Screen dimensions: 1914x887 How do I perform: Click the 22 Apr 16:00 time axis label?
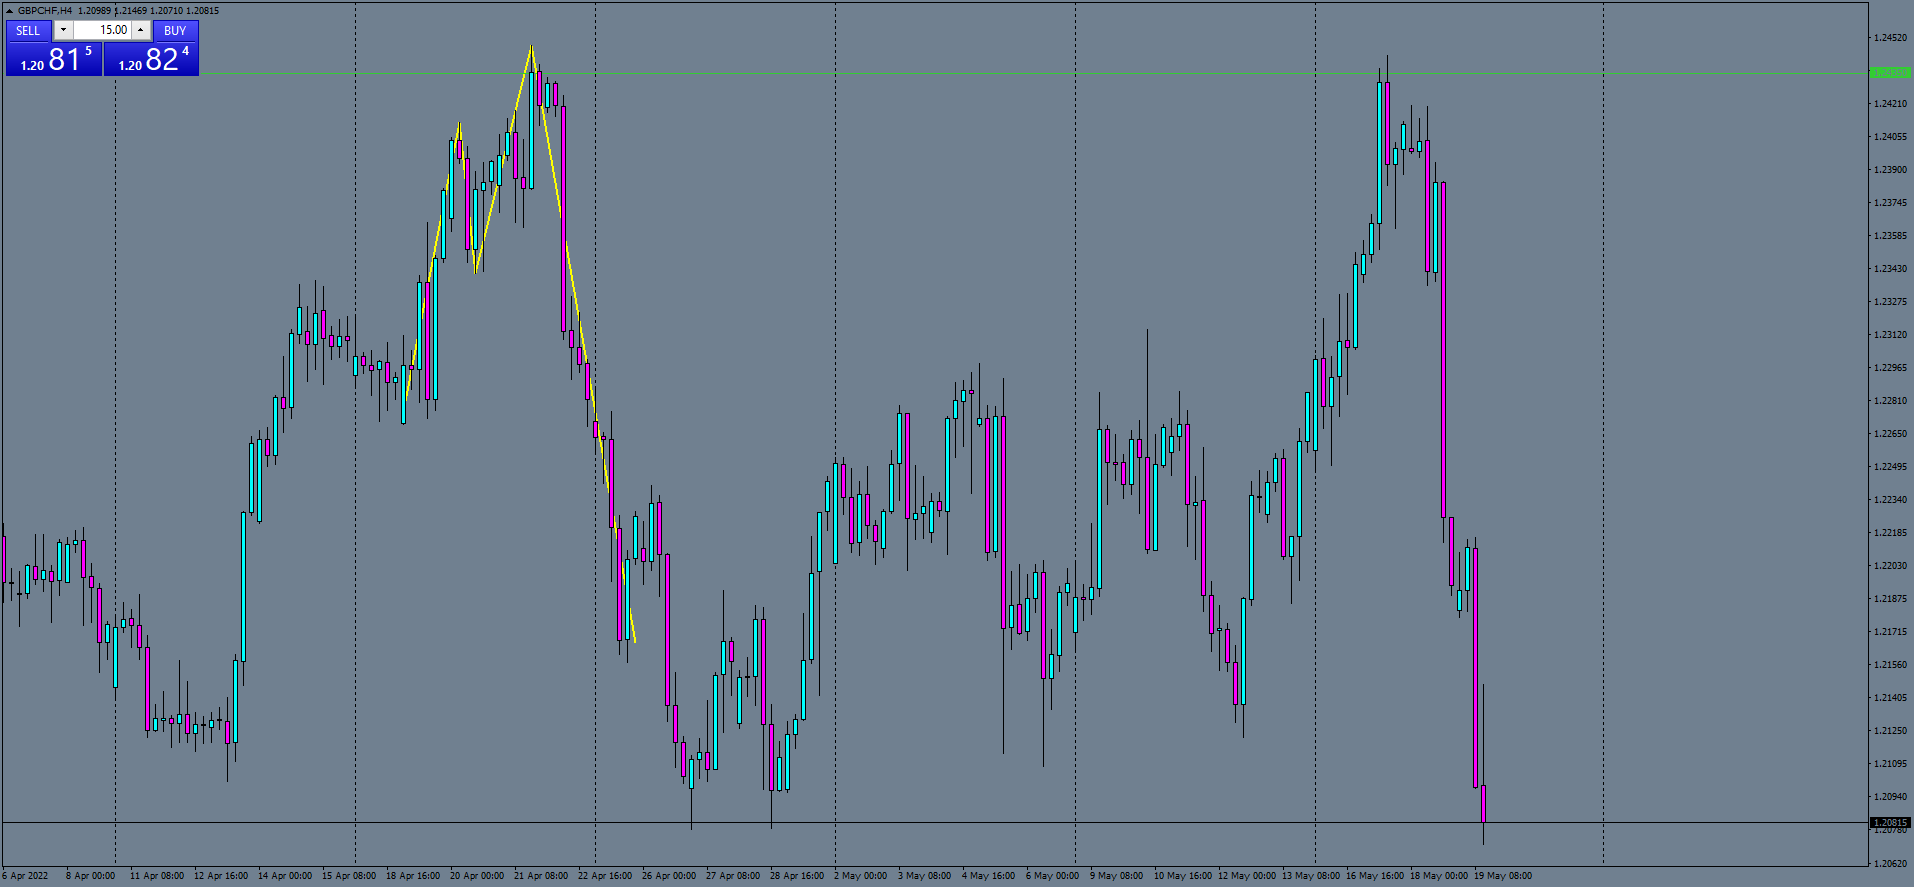(x=605, y=876)
